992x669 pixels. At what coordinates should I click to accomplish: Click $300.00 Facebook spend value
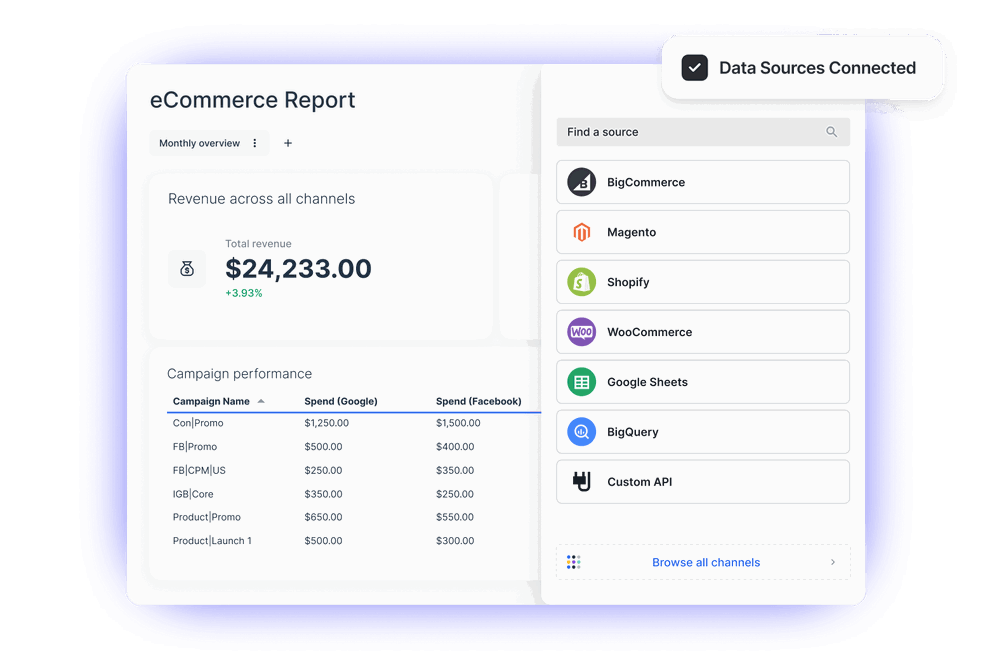point(455,541)
